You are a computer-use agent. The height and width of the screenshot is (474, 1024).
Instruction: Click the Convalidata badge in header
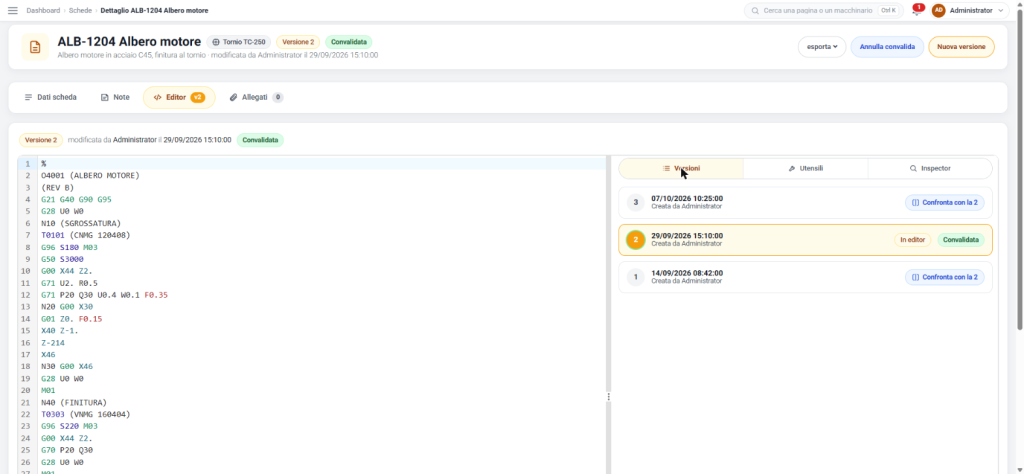[349, 42]
